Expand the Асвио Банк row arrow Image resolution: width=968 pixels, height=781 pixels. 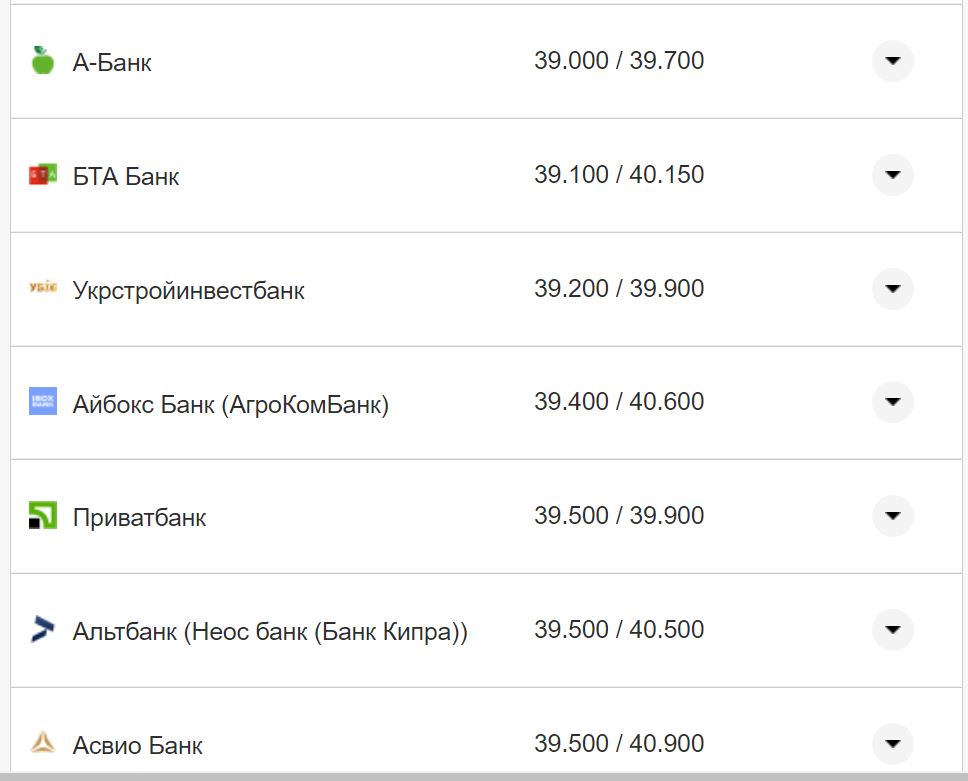[892, 743]
